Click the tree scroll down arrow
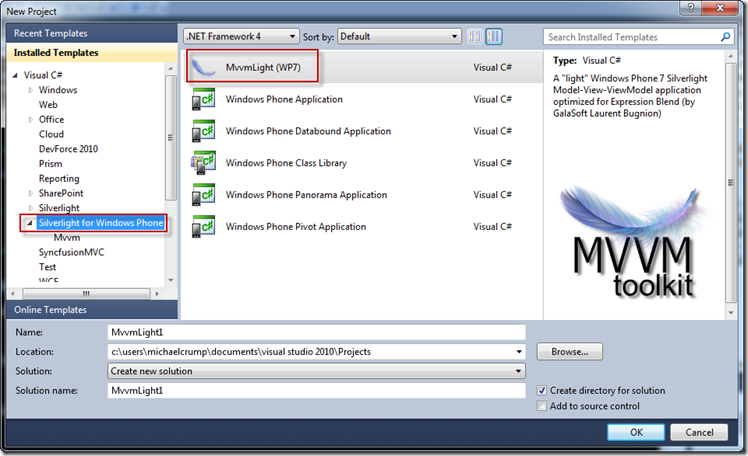The image size is (748, 456). pos(171,280)
